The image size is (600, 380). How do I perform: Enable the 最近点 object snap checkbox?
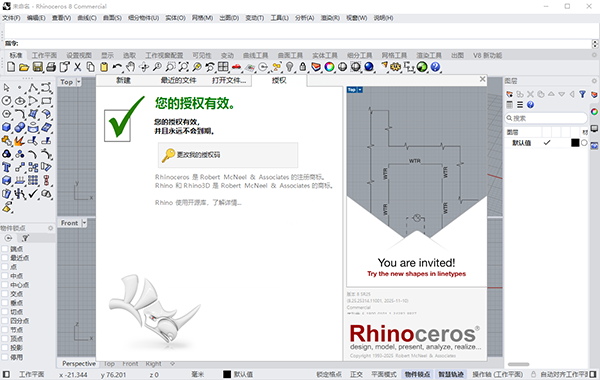click(x=5, y=258)
